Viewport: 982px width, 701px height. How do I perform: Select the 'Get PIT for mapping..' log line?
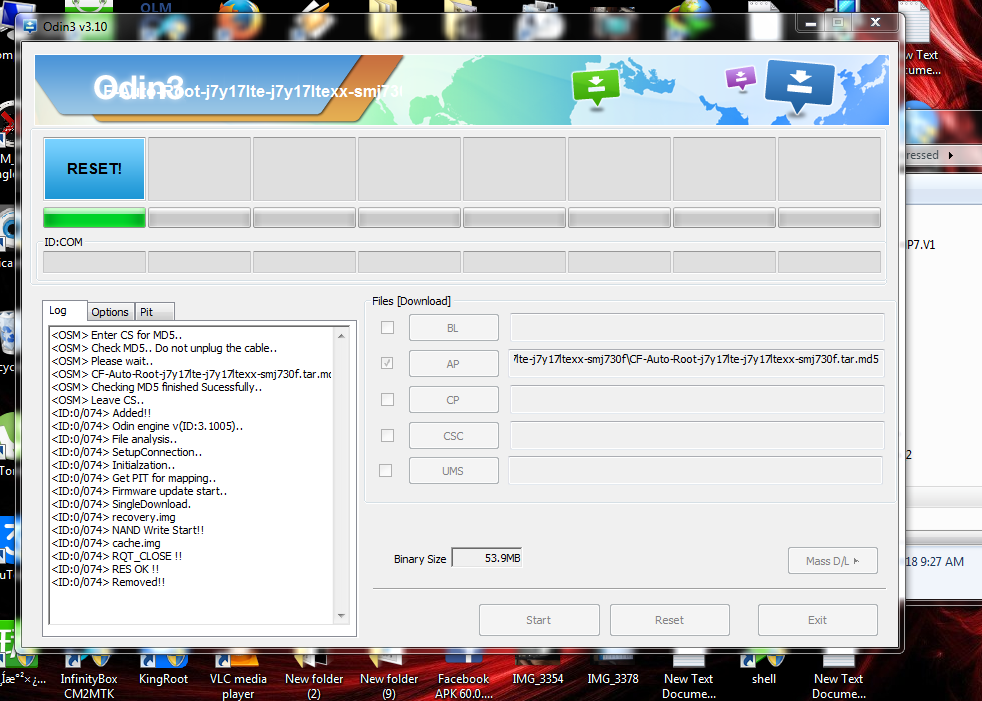click(x=134, y=478)
